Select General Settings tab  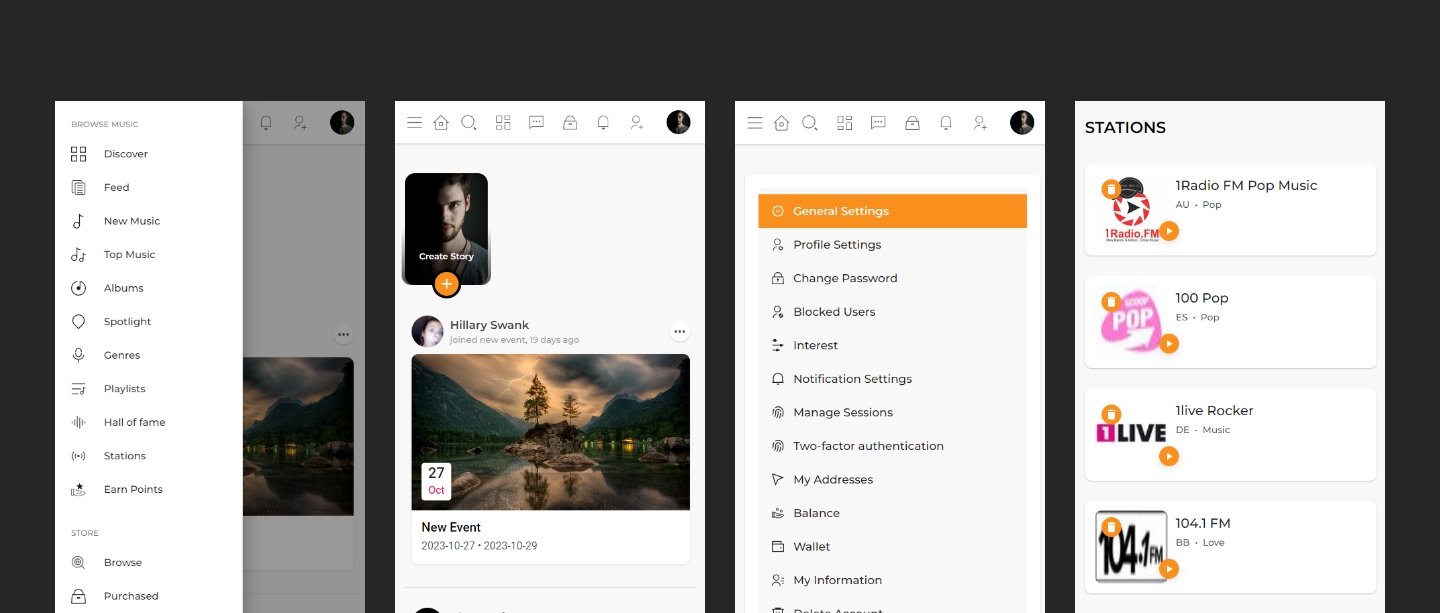[x=892, y=211]
